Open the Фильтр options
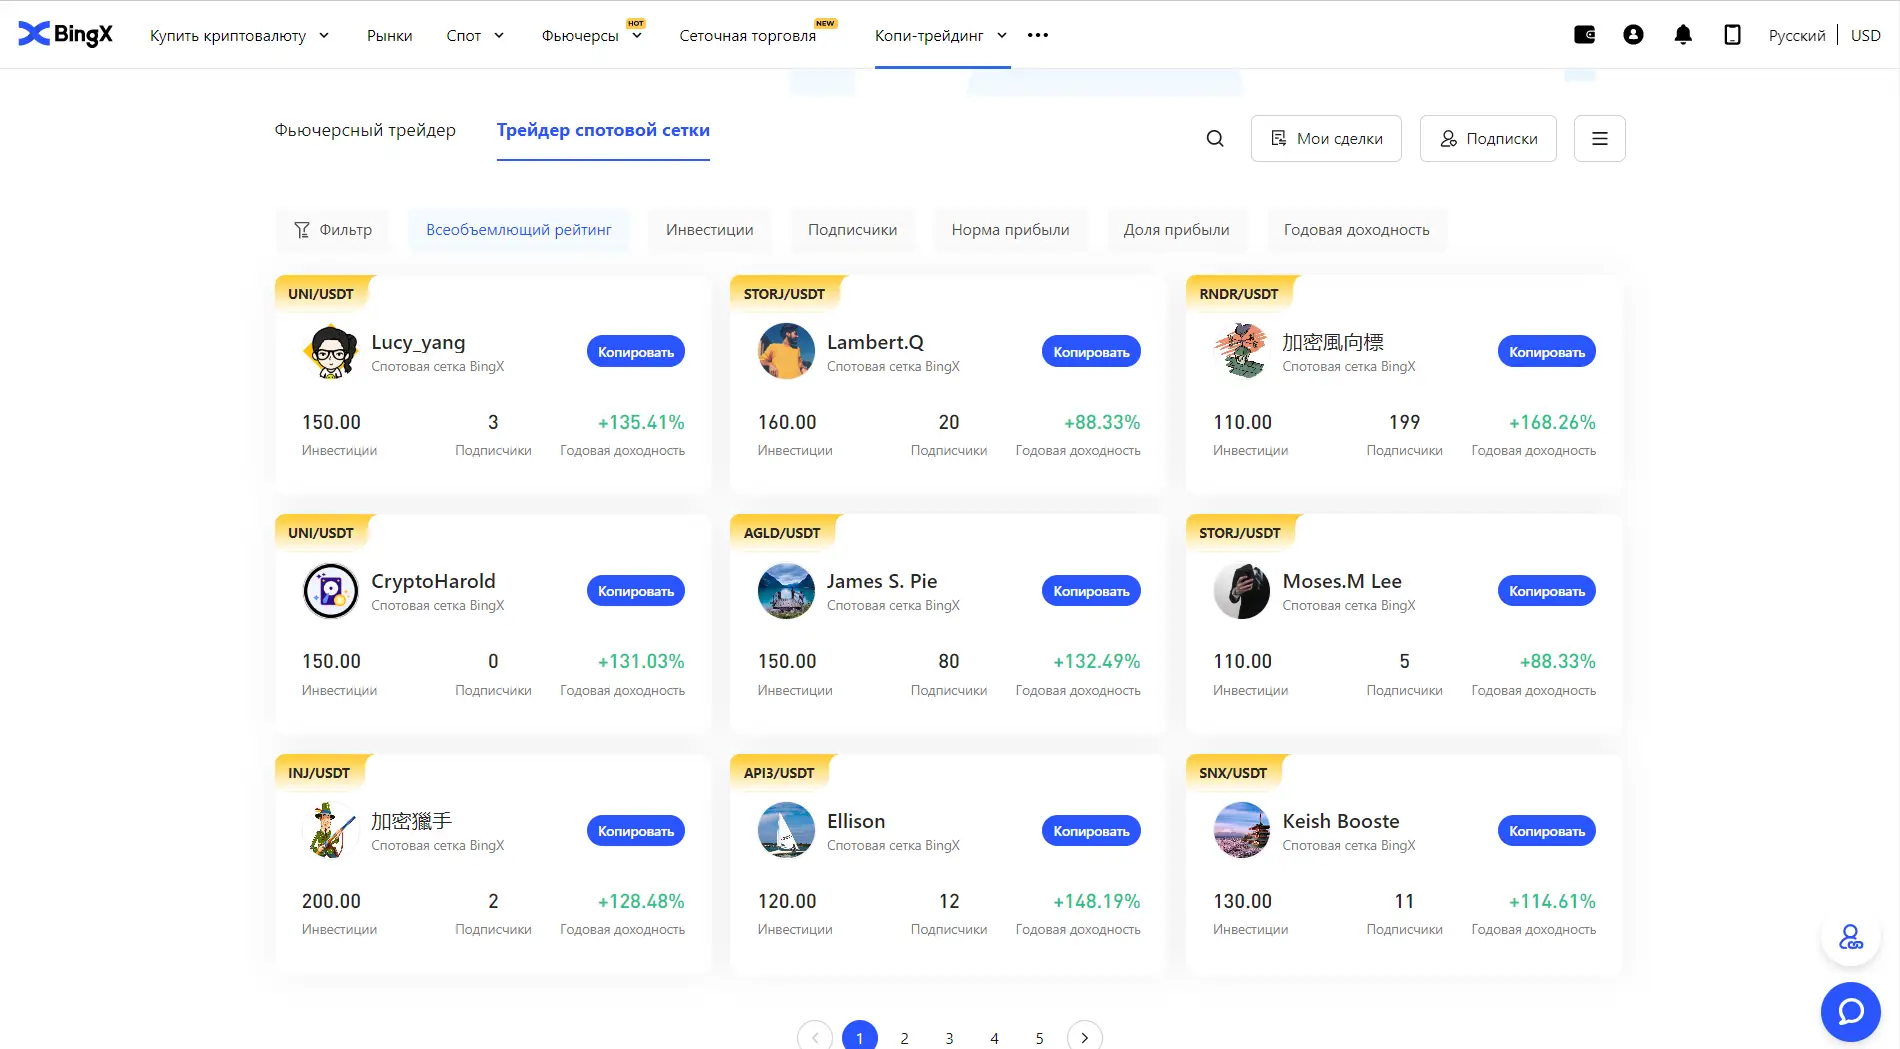 click(333, 230)
